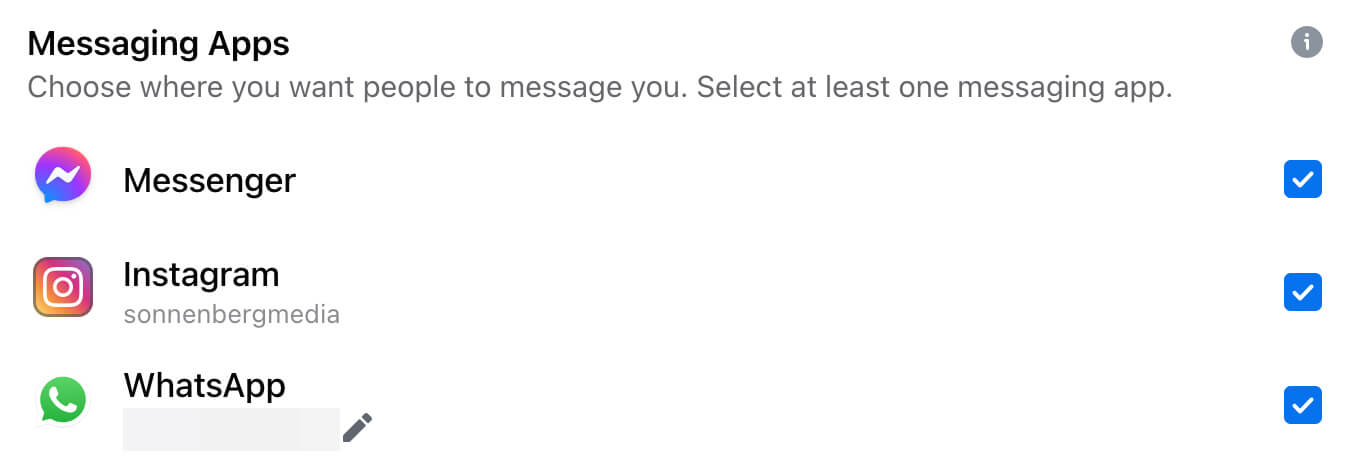Image resolution: width=1347 pixels, height=470 pixels.
Task: Uncheck the Messenger checkbox
Action: tap(1303, 180)
